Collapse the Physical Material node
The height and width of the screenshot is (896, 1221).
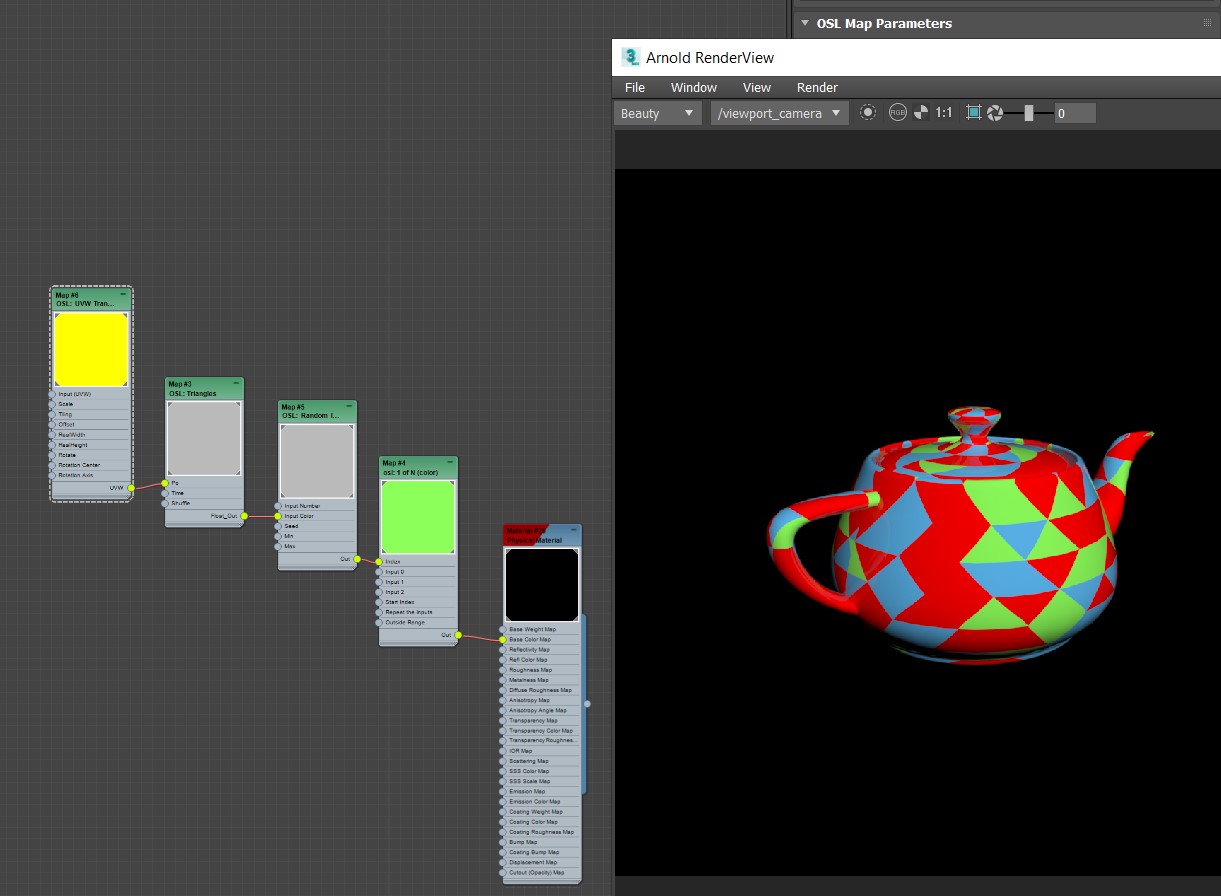point(574,530)
